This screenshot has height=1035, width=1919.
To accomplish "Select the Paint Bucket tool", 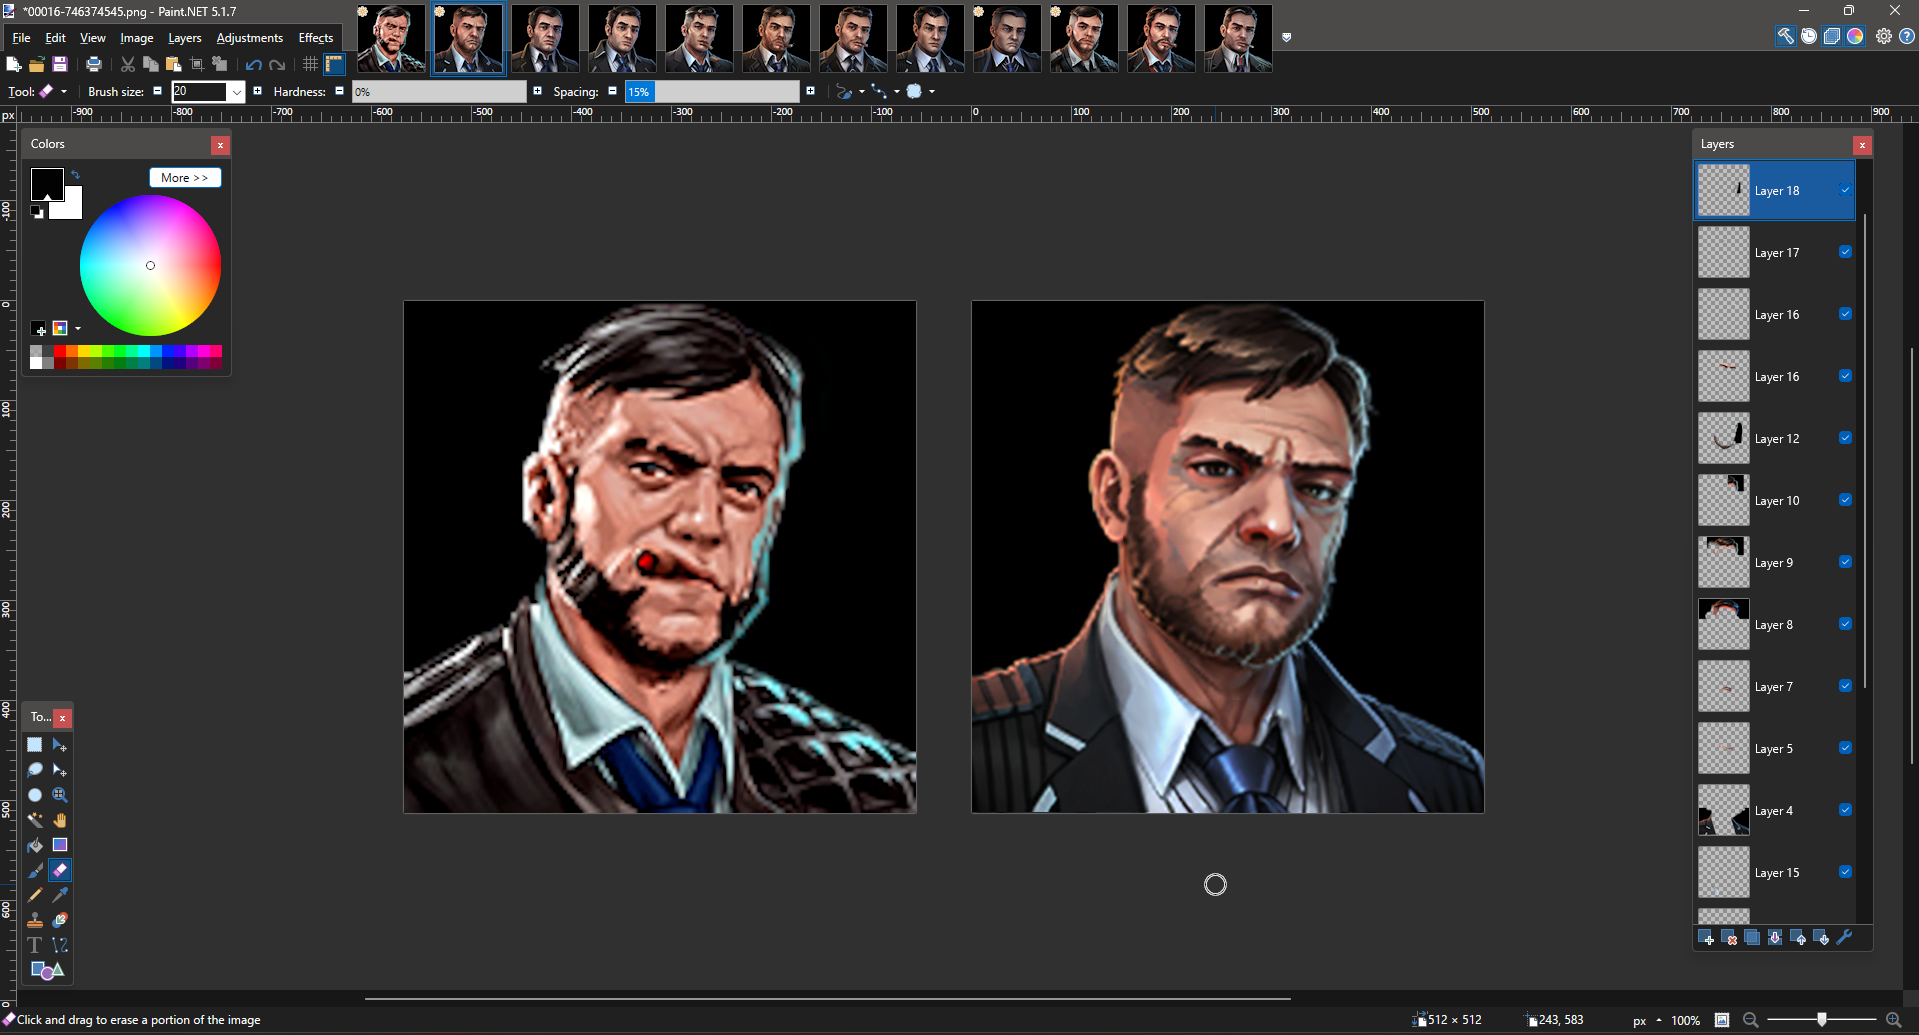I will coord(35,845).
